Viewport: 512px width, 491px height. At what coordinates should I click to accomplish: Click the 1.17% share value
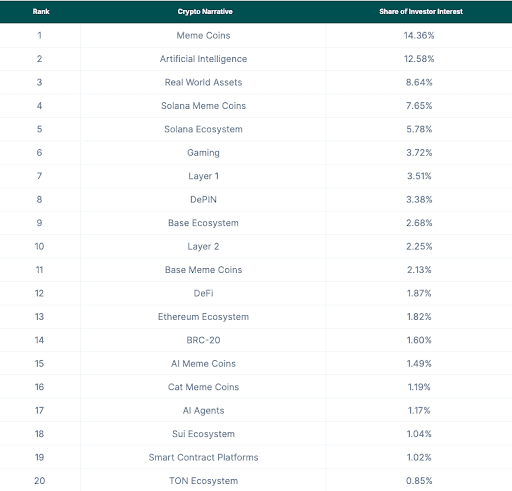click(419, 410)
